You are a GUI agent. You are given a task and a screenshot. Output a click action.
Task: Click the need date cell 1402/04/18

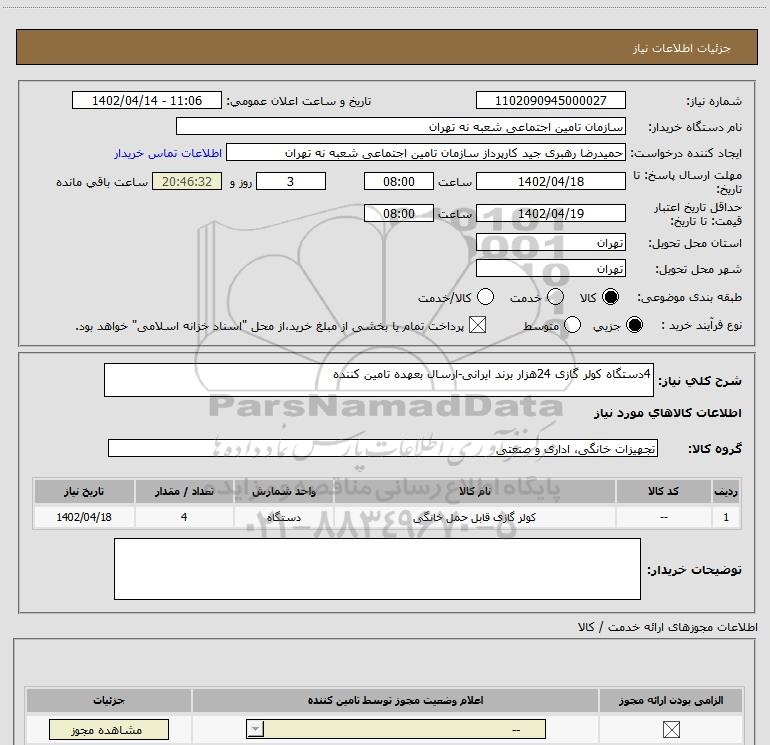pyautogui.click(x=84, y=517)
